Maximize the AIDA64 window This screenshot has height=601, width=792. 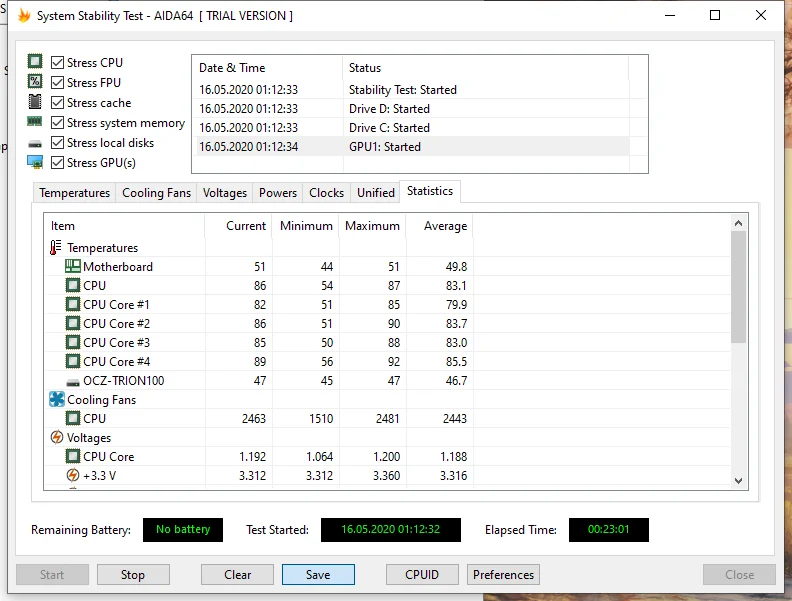click(x=715, y=16)
